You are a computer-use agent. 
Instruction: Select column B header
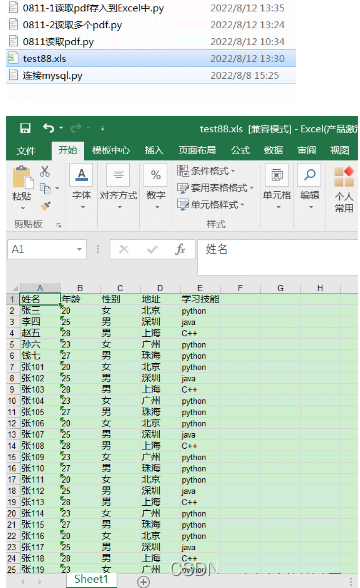80,288
